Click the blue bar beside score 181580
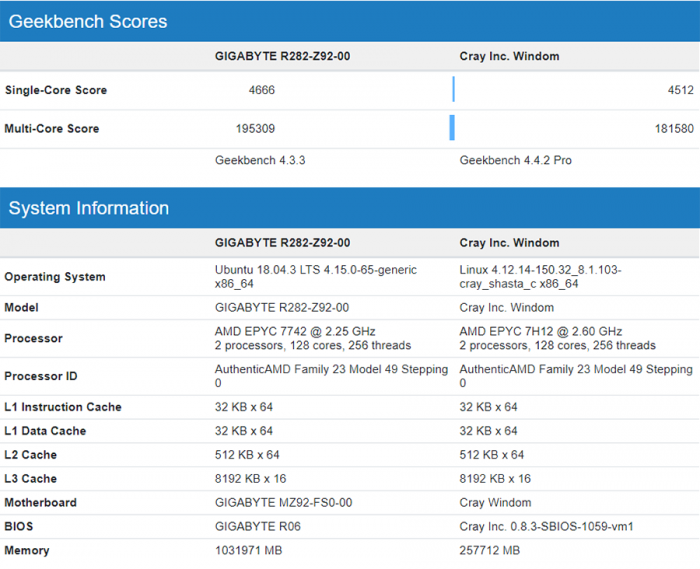Image resolution: width=700 pixels, height=569 pixels. pos(452,128)
